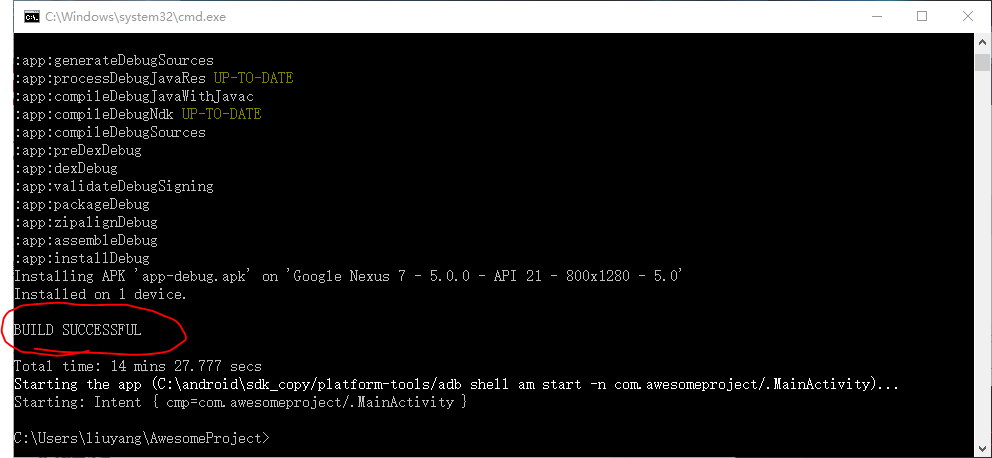
Task: Open the cmd.exe system menu icon
Action: click(31, 17)
